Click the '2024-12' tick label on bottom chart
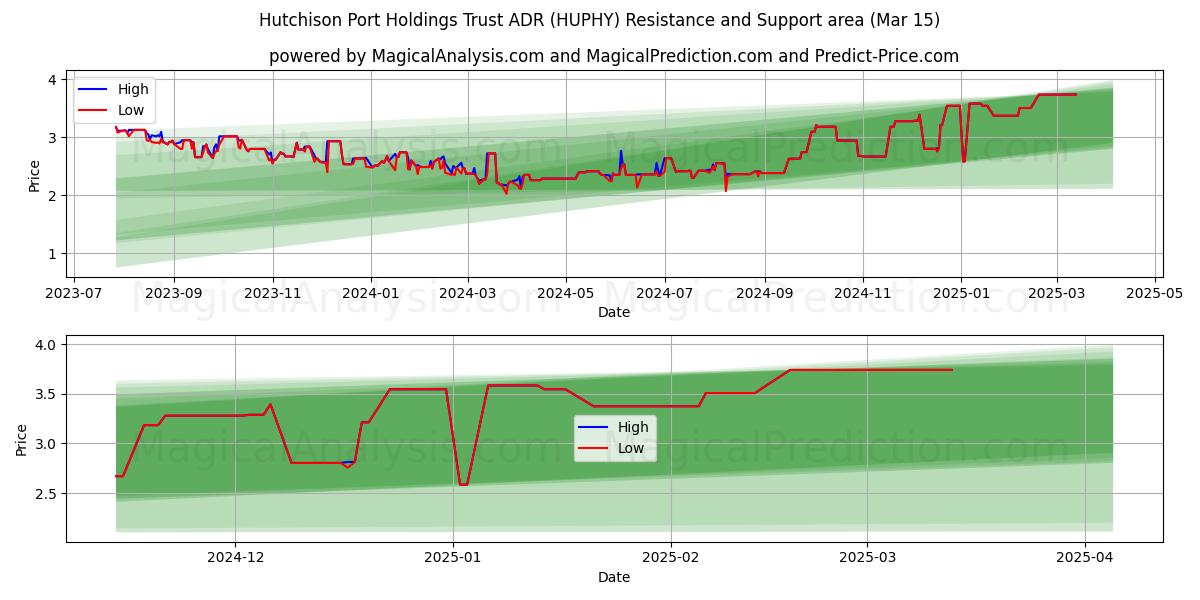The image size is (1200, 600). tap(235, 559)
